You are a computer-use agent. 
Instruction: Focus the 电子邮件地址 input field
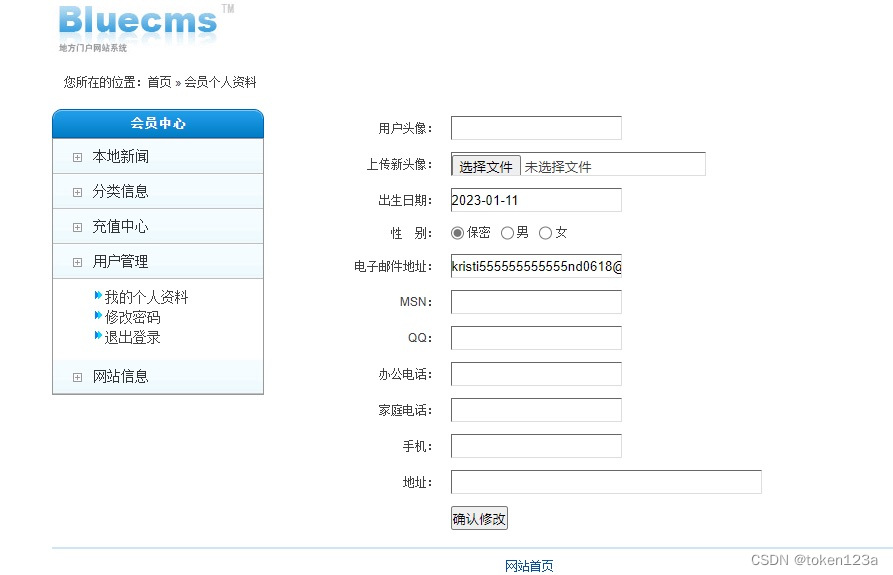(x=536, y=266)
